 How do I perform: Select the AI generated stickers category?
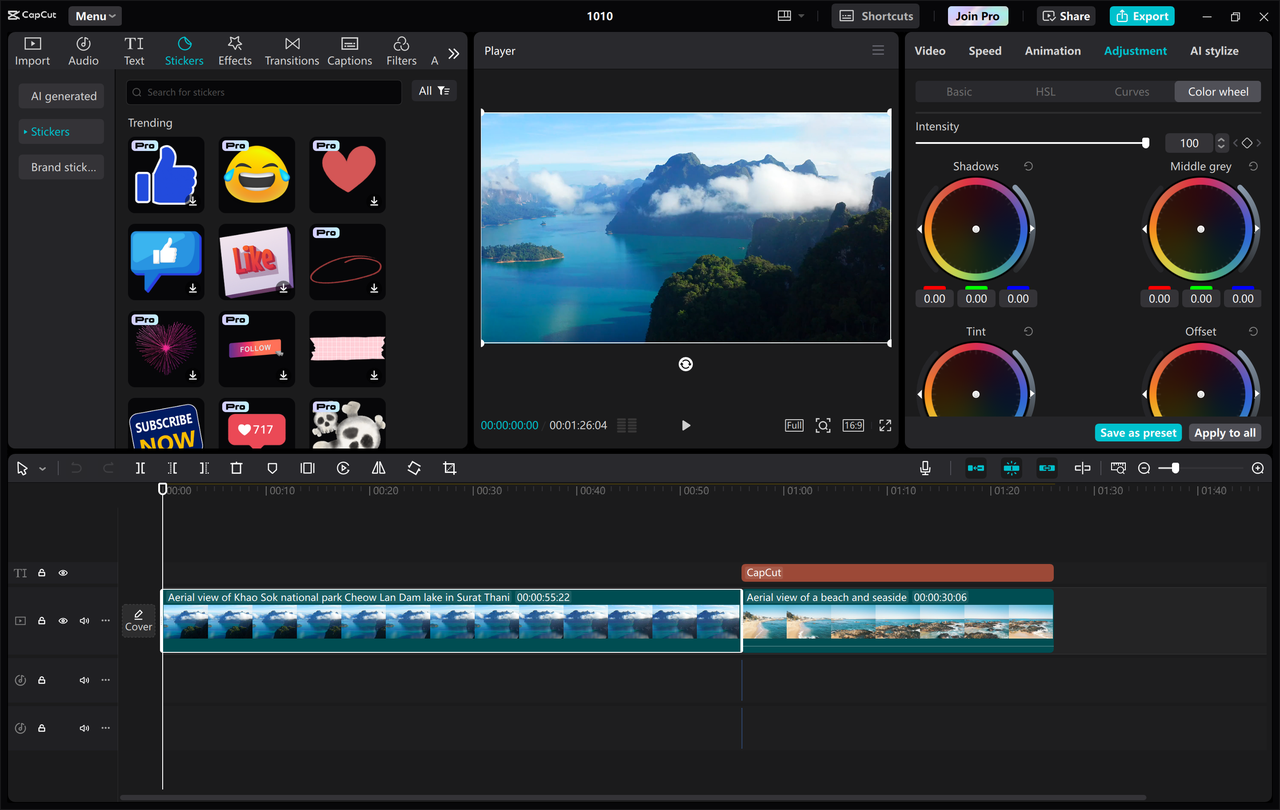click(62, 96)
